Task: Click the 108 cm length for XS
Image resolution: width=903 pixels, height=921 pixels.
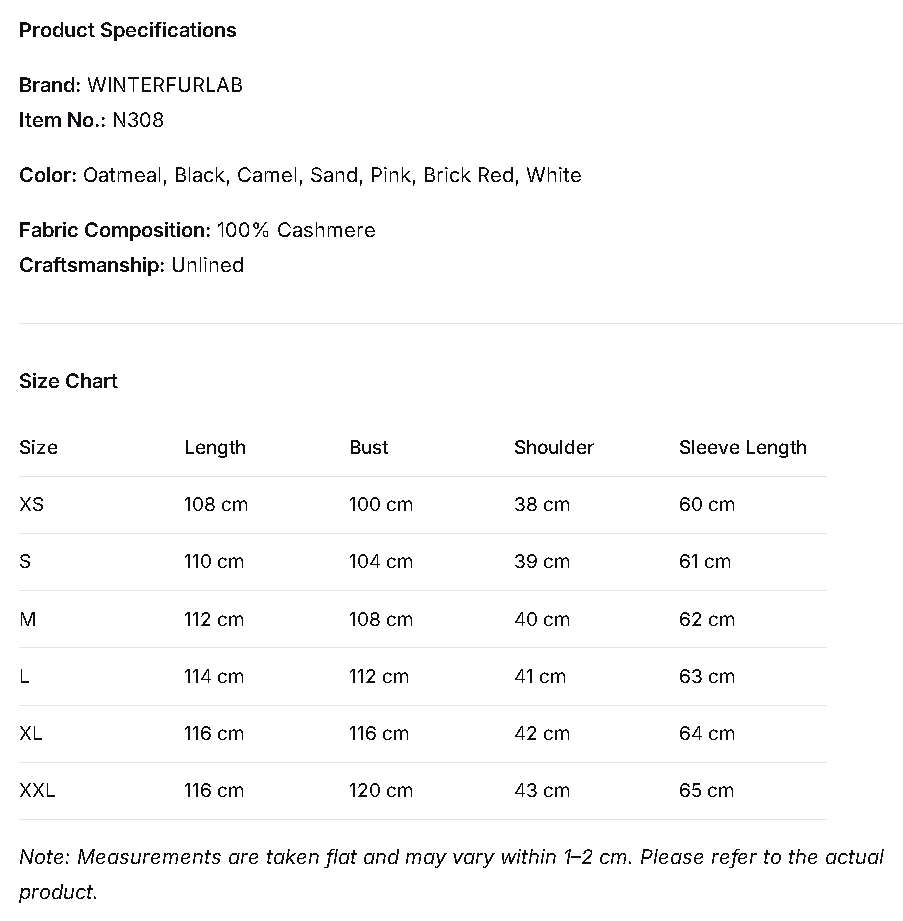Action: pyautogui.click(x=215, y=504)
